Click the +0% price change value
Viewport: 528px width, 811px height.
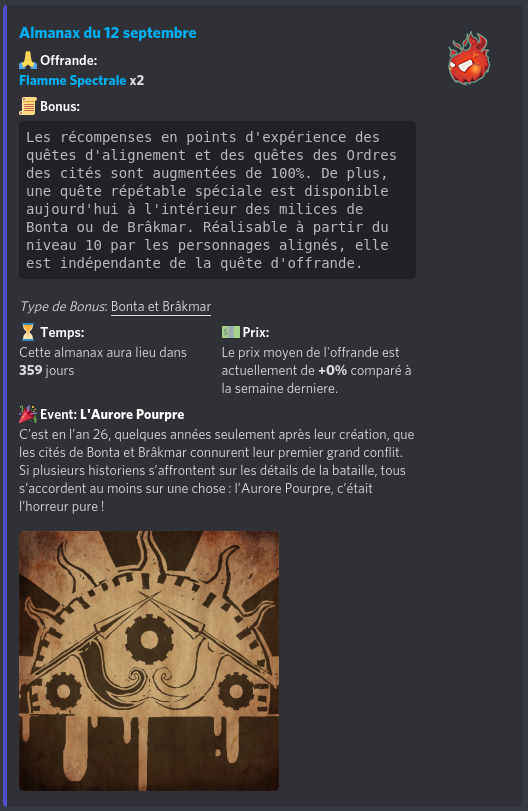click(x=333, y=370)
